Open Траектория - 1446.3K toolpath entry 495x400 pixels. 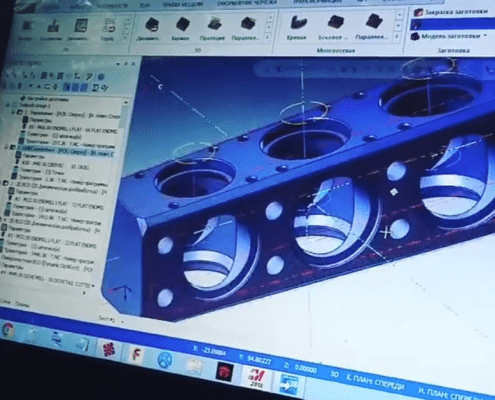[48, 255]
